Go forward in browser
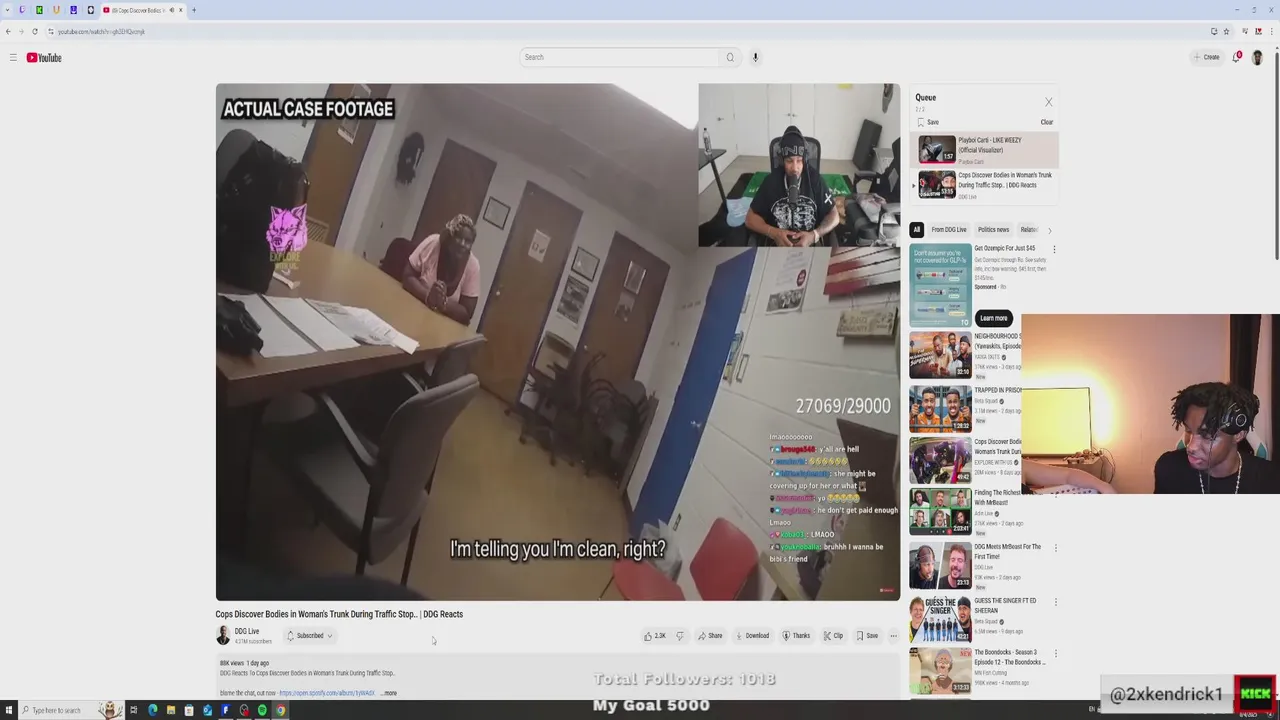 click(x=21, y=32)
